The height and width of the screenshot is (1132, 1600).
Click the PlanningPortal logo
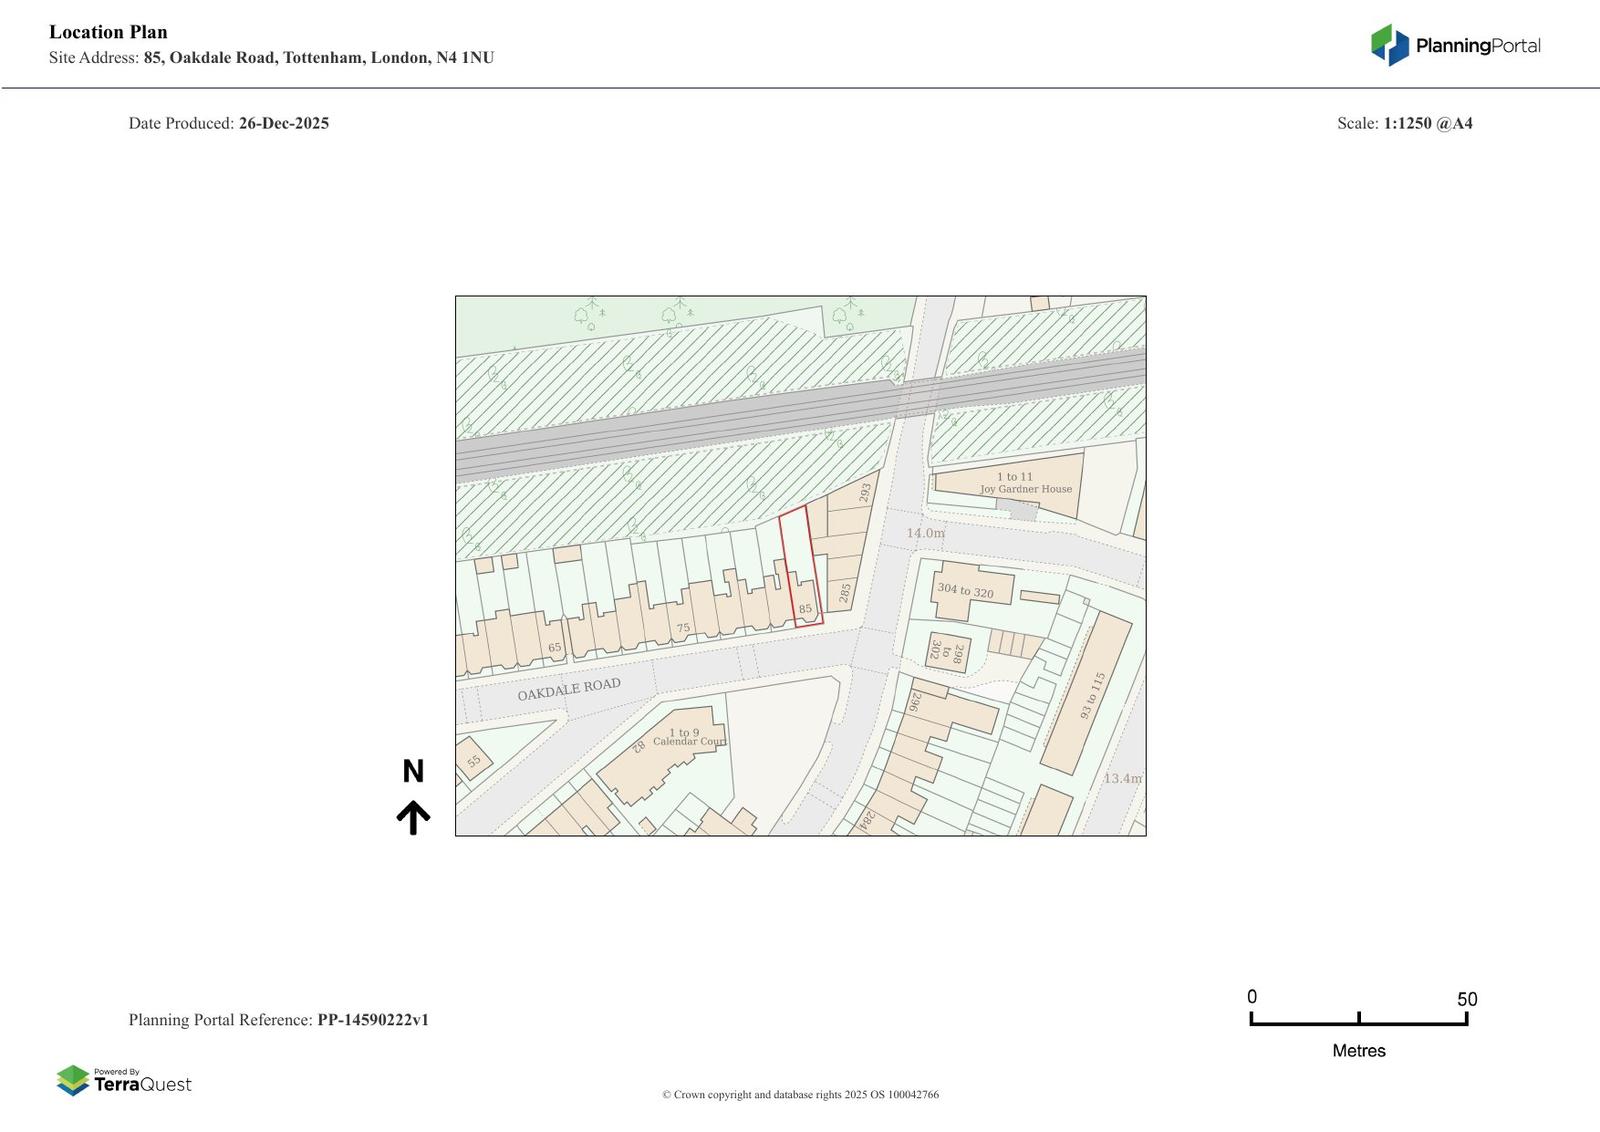tap(1454, 45)
